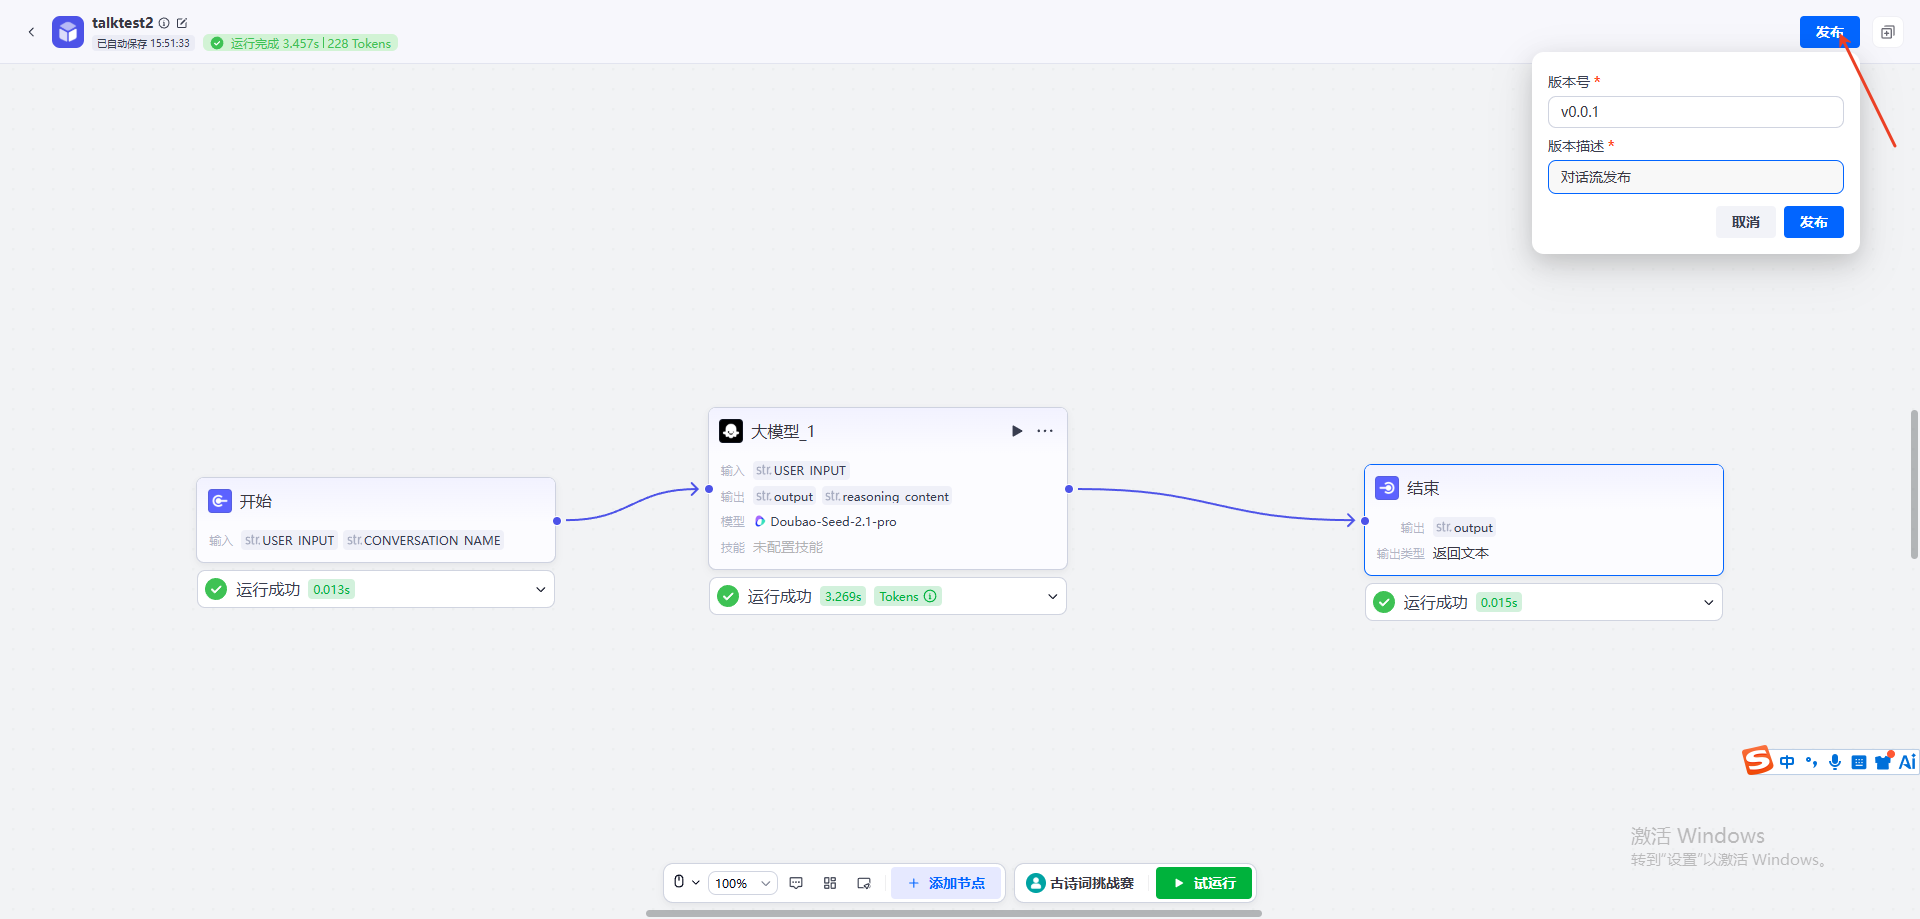The image size is (1920, 919).
Task: Open the three-dot menu on 大模型_1 node
Action: click(x=1045, y=431)
